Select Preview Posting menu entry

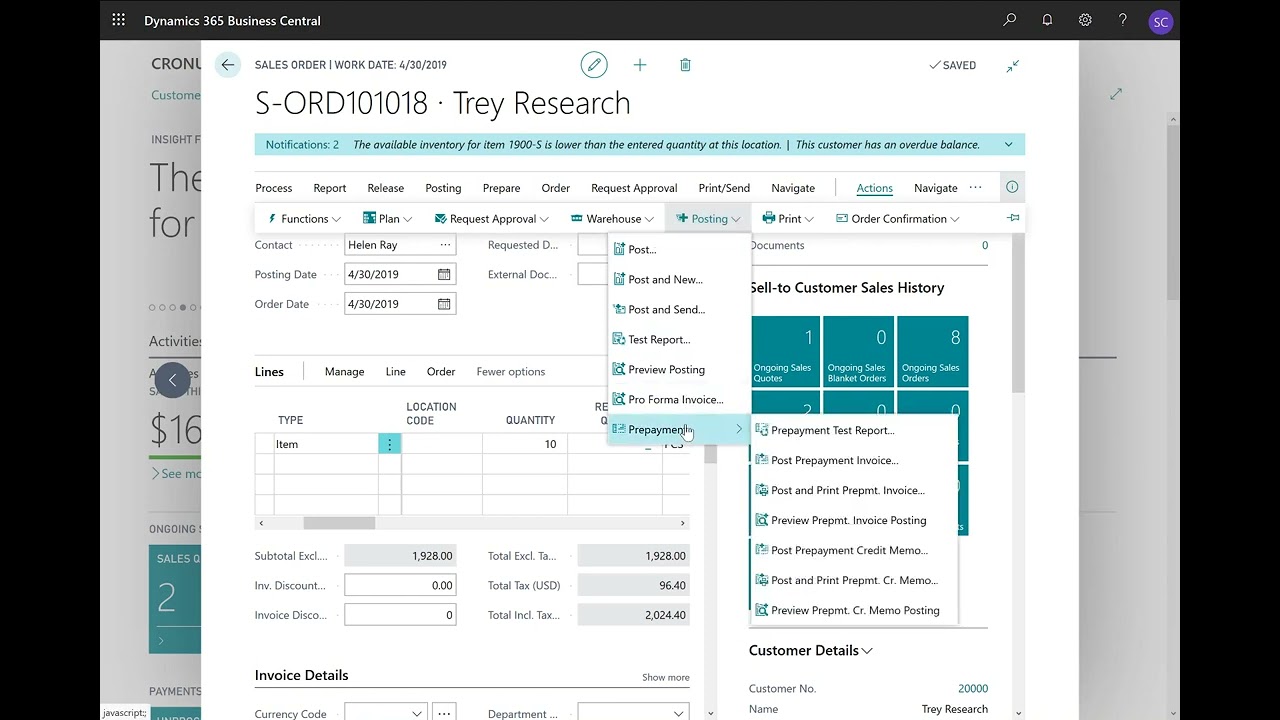click(678, 369)
